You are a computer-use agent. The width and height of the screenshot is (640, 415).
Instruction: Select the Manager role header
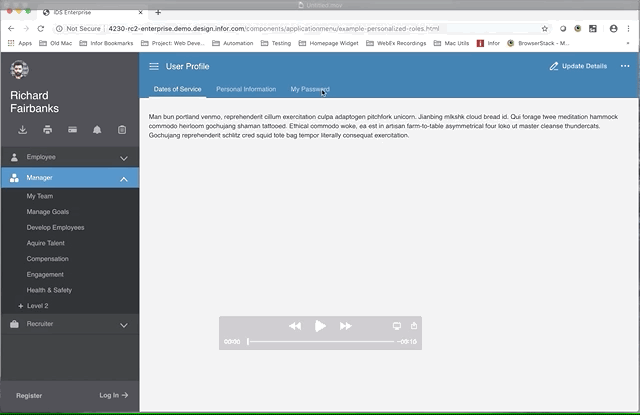[x=70, y=178]
